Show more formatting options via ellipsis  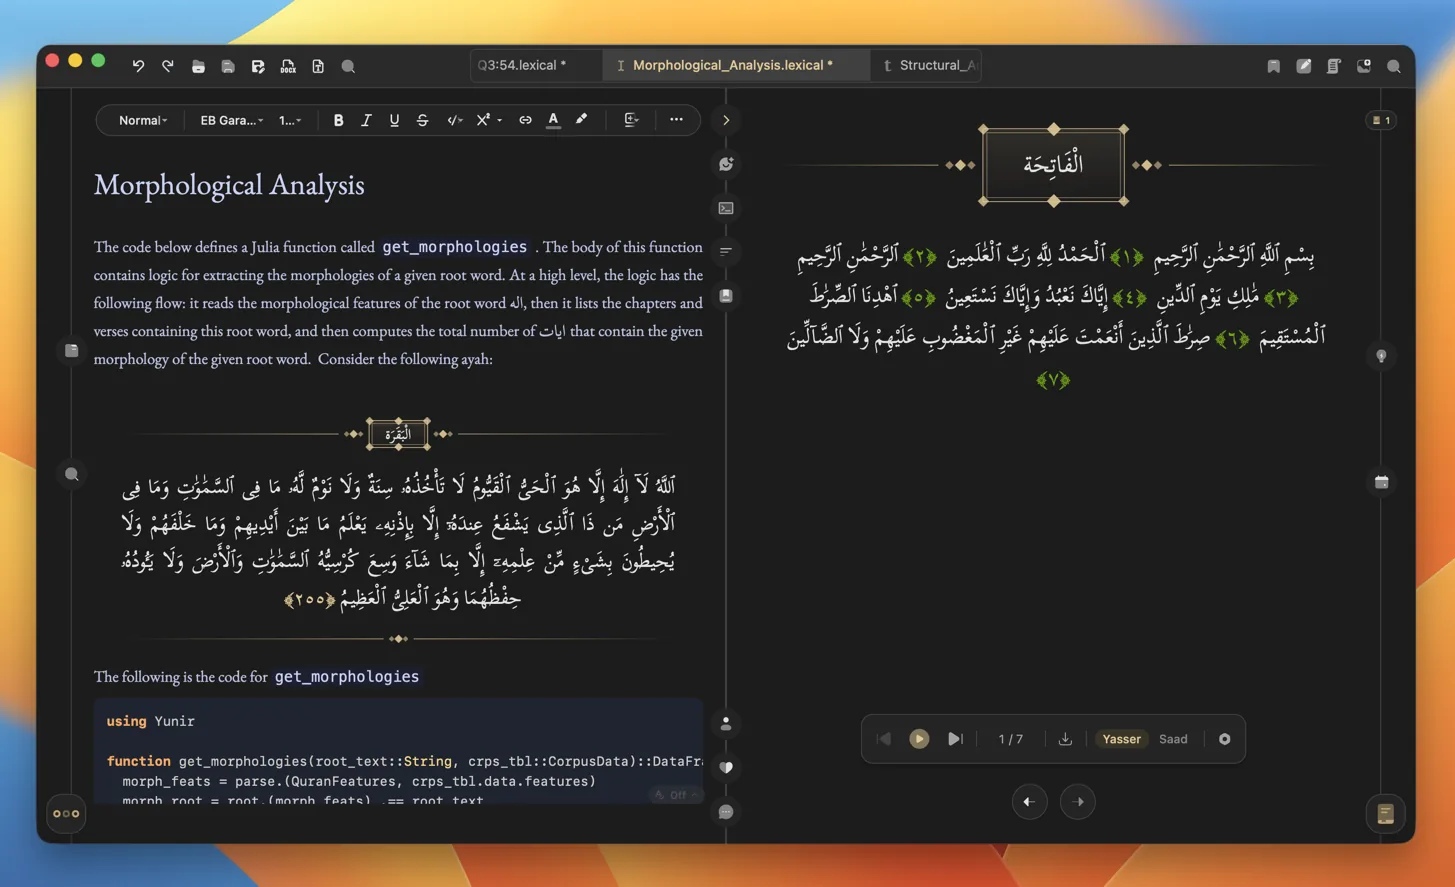[x=676, y=120]
